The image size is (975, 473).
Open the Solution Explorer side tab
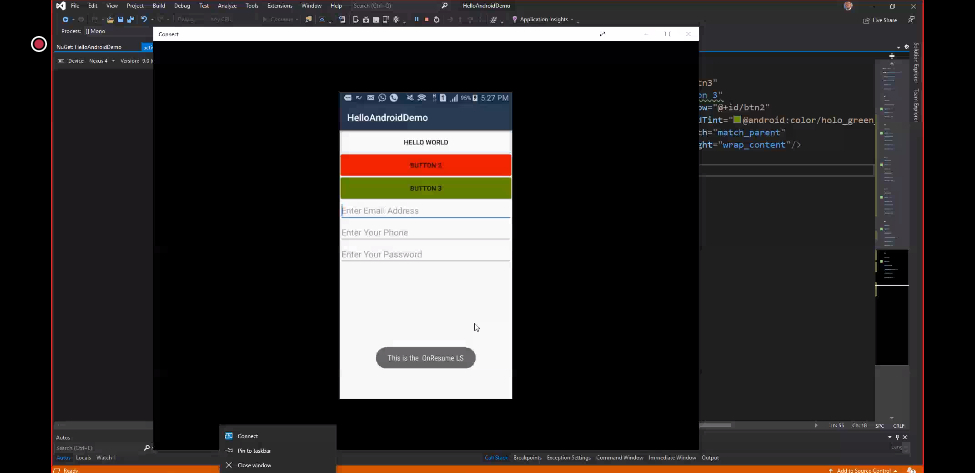916,62
